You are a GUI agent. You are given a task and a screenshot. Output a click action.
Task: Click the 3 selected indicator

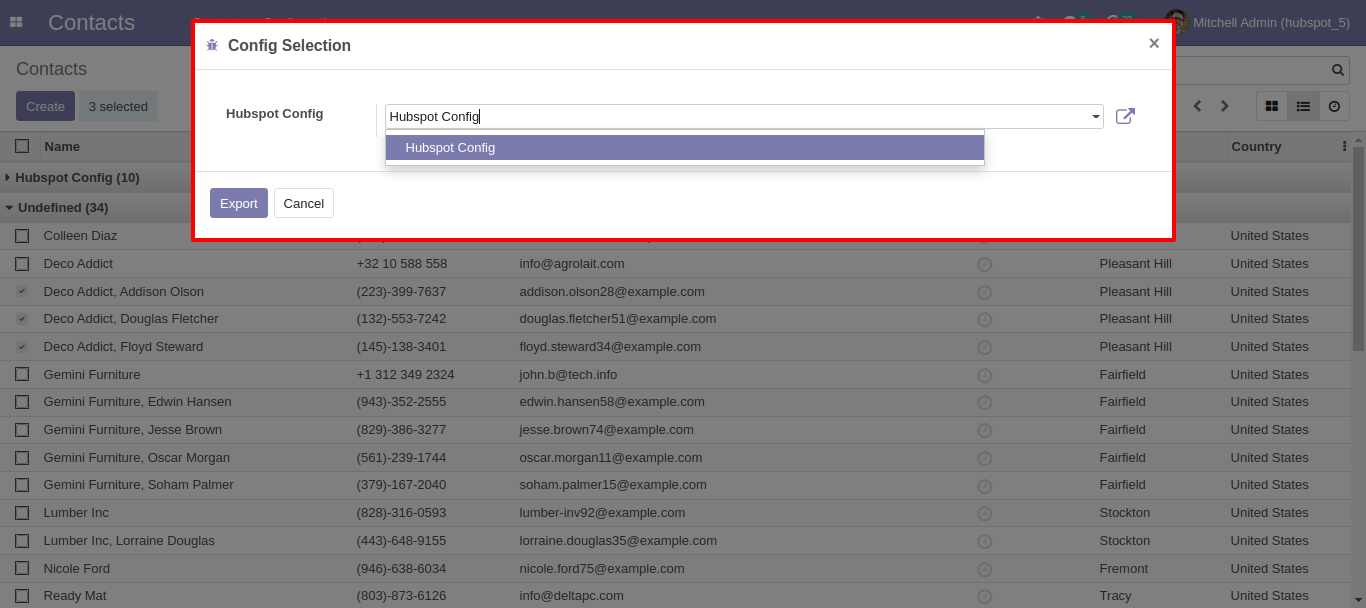pos(118,106)
